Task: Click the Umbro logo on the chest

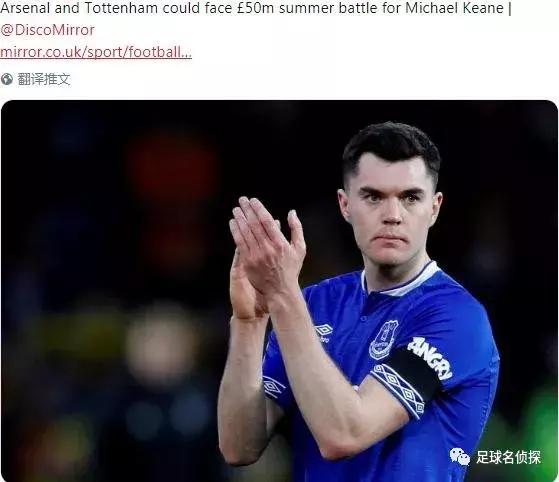Action: pyautogui.click(x=323, y=332)
